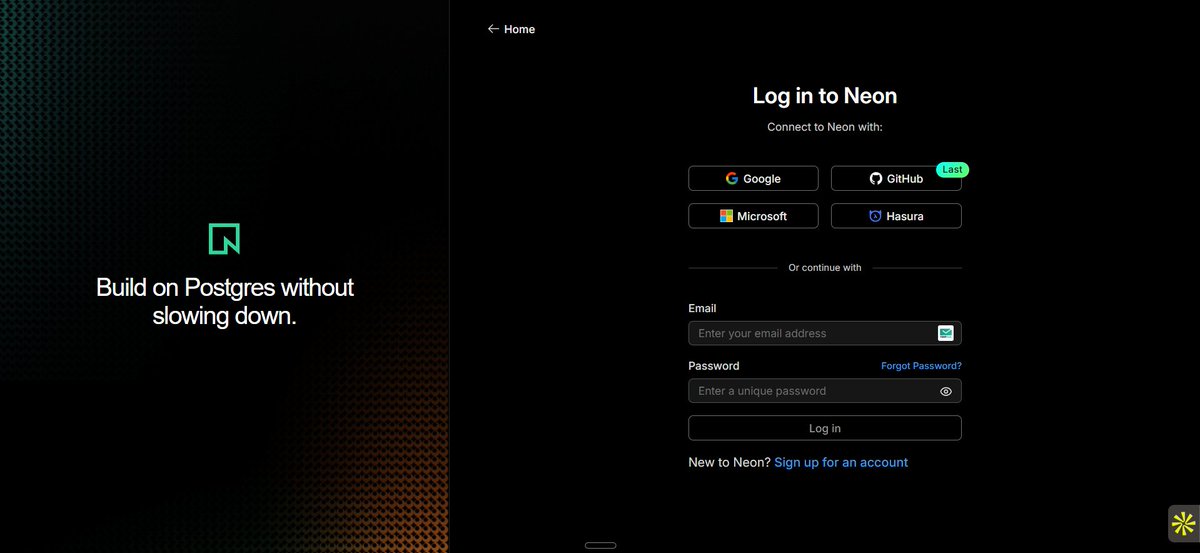The image size is (1200, 553).
Task: Toggle password visibility with the eye icon
Action: coord(946,391)
